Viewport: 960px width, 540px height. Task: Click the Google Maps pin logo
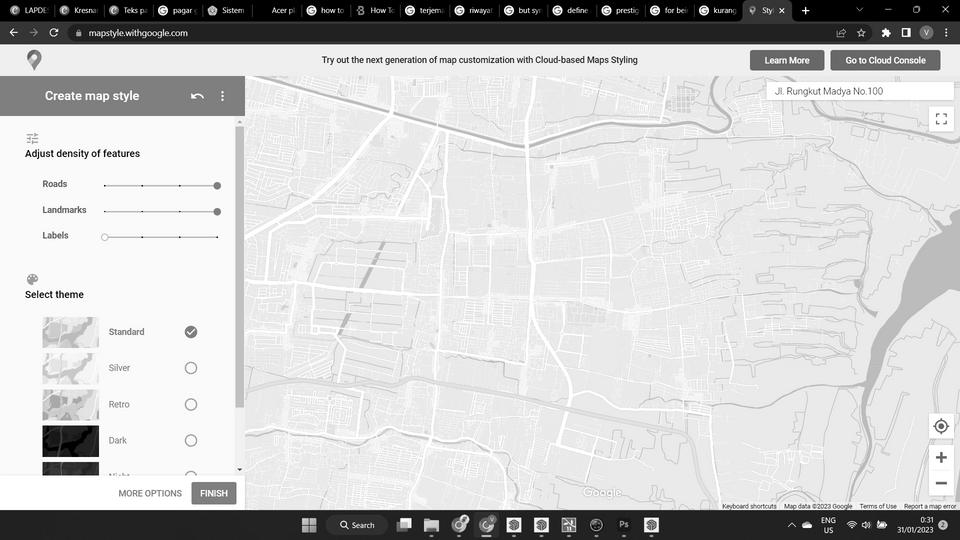click(34, 60)
